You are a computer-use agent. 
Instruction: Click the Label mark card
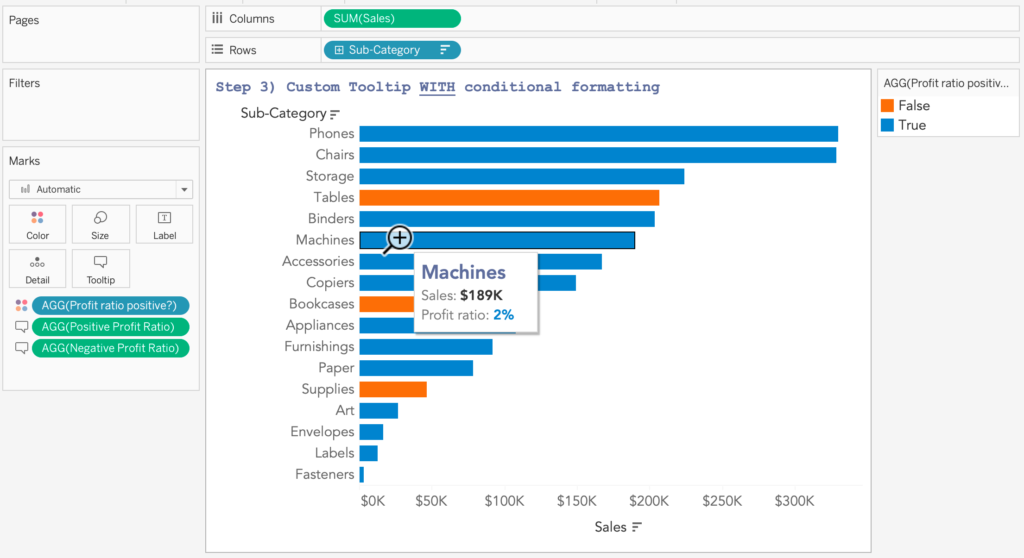[x=164, y=224]
